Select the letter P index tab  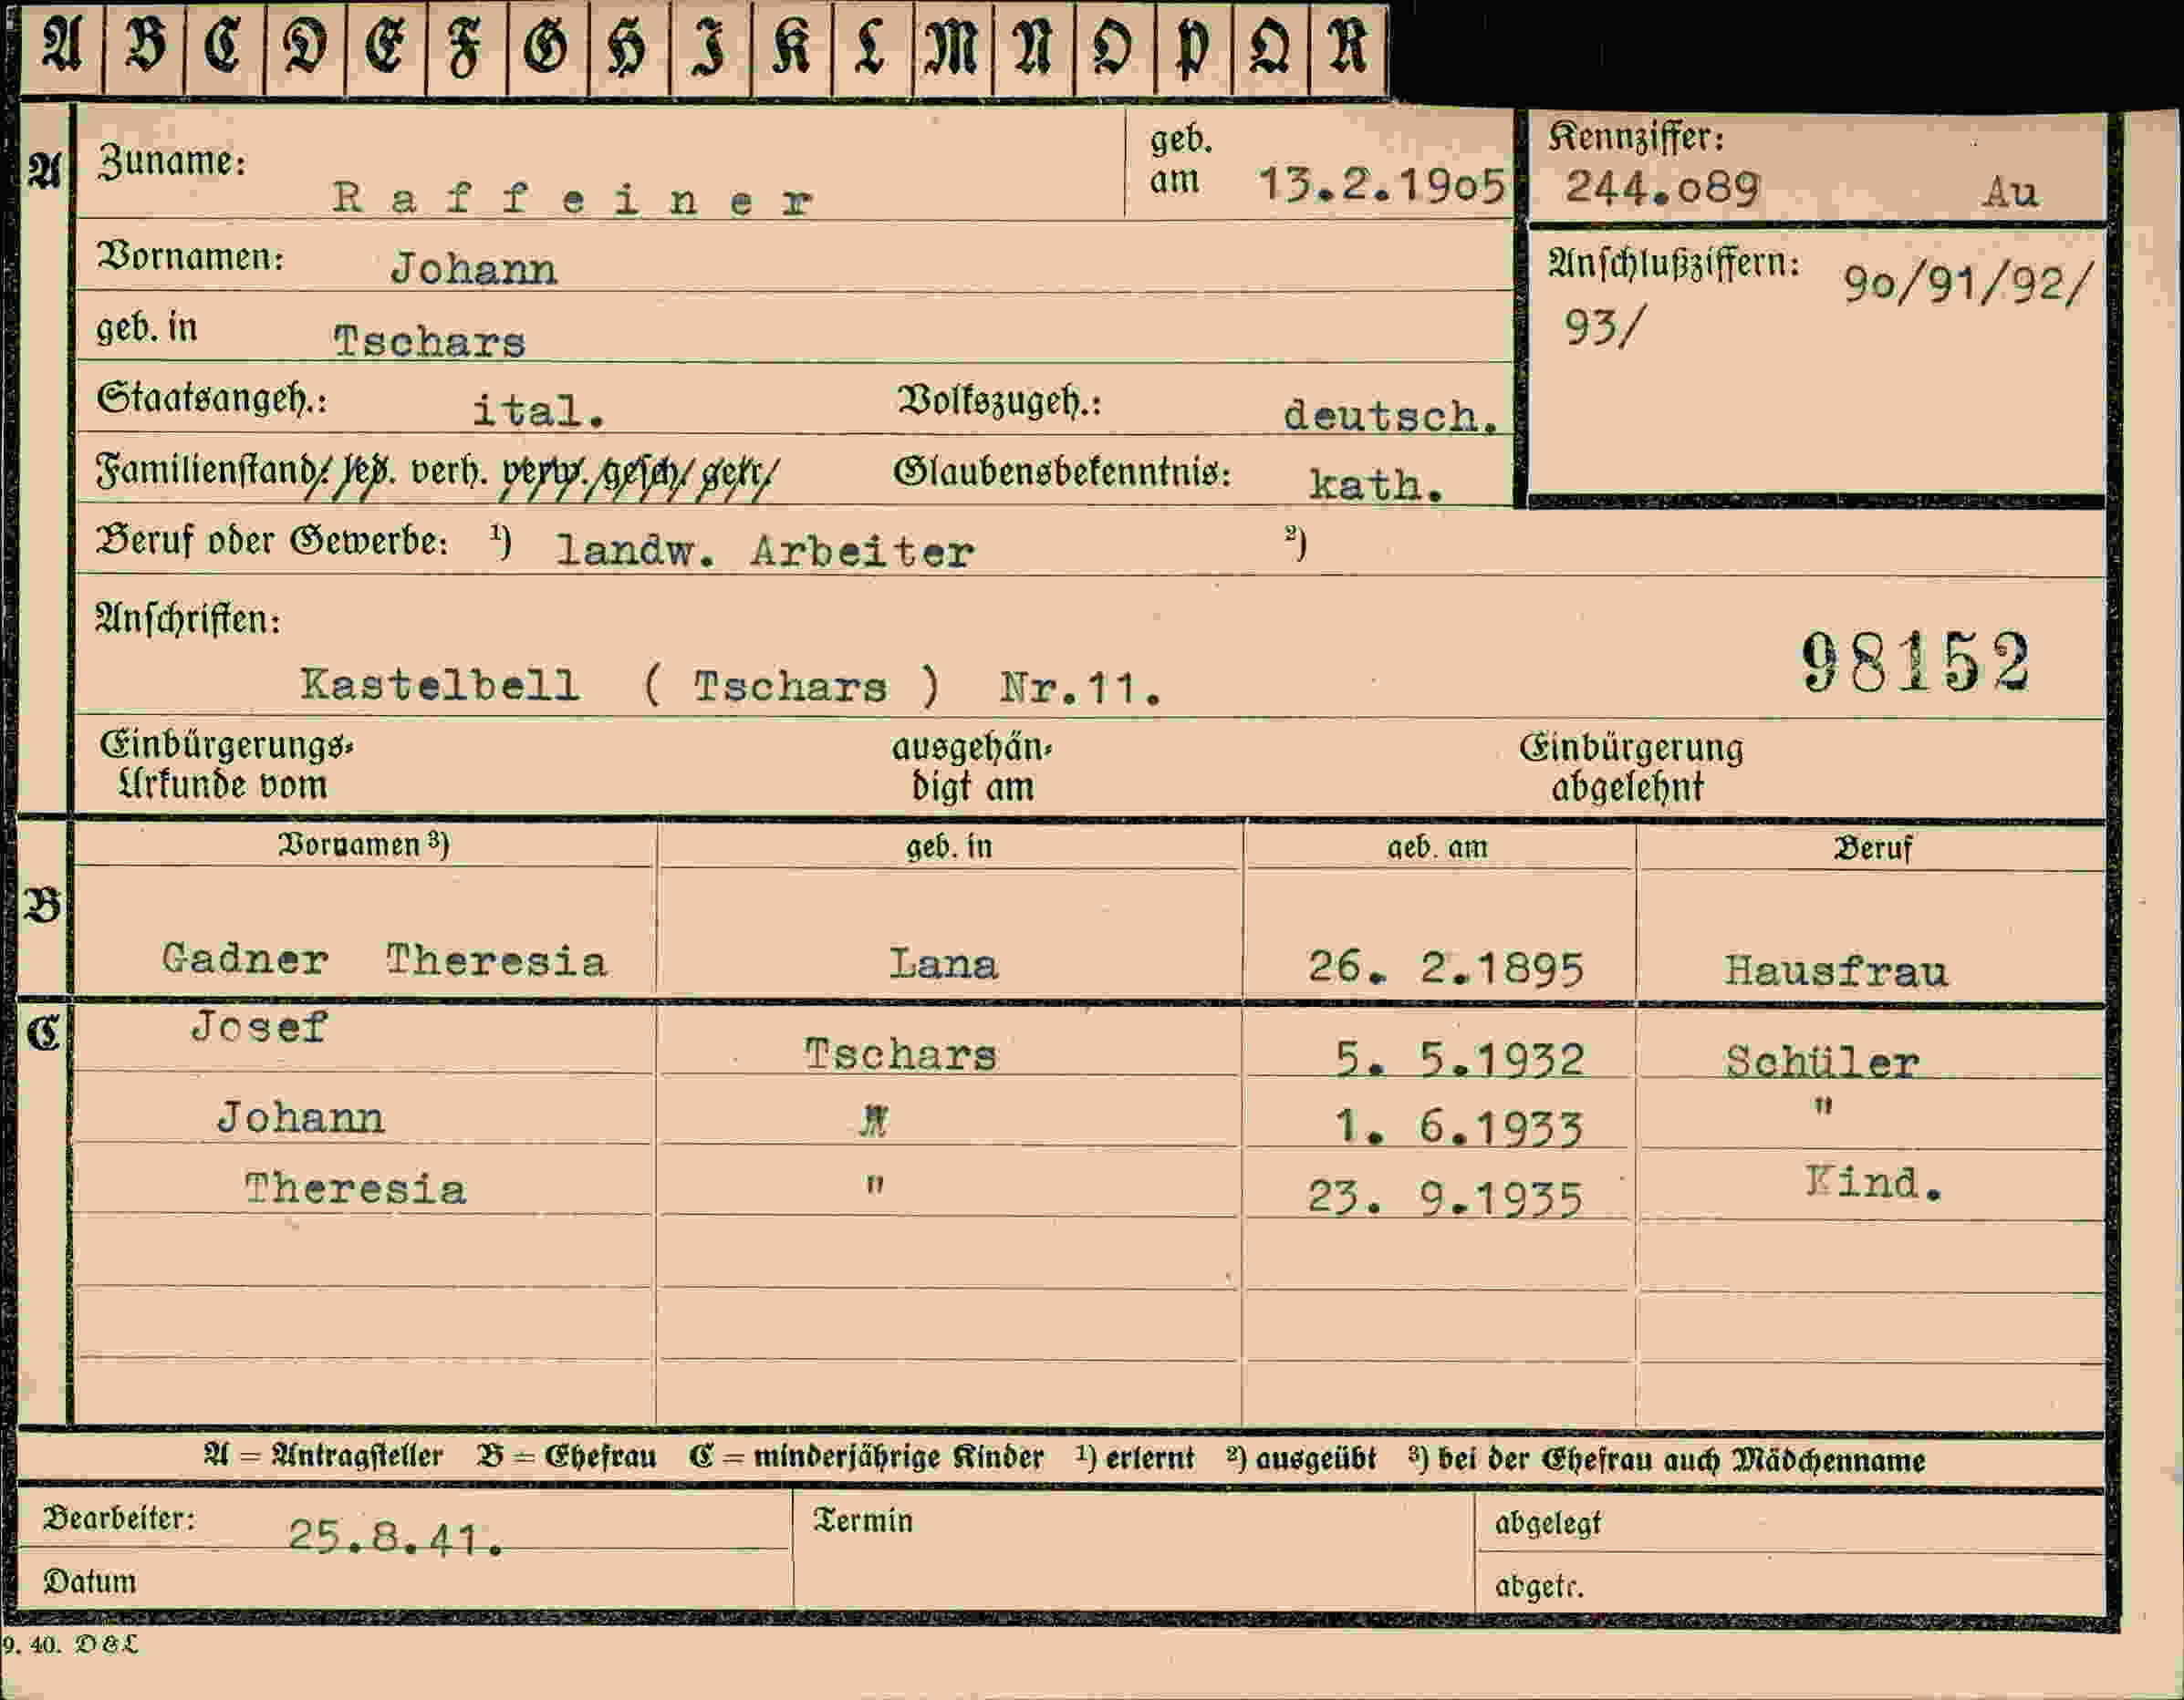tap(1194, 50)
